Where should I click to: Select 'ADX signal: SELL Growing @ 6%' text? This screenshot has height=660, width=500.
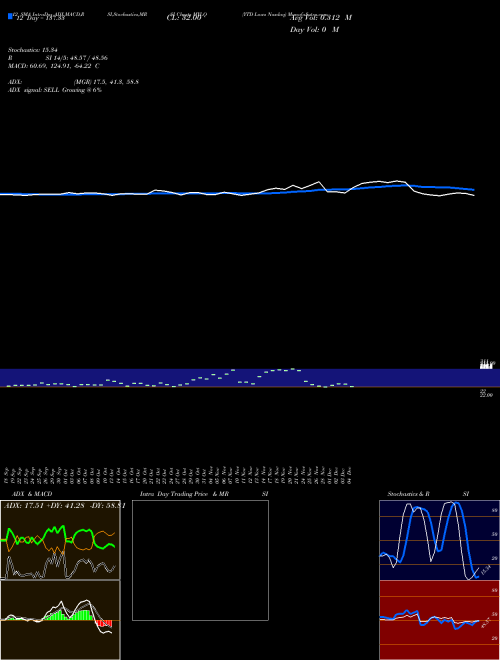click(x=55, y=90)
